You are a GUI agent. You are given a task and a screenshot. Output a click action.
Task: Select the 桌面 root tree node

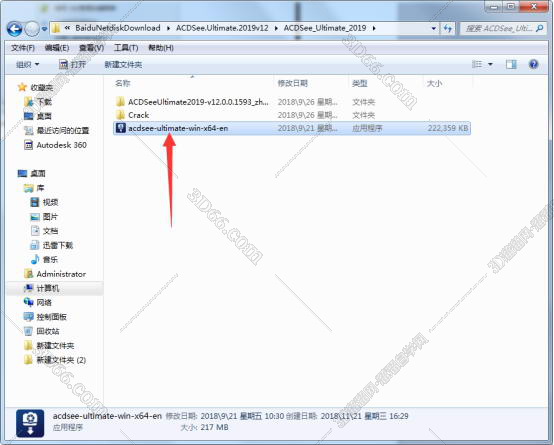coord(38,174)
